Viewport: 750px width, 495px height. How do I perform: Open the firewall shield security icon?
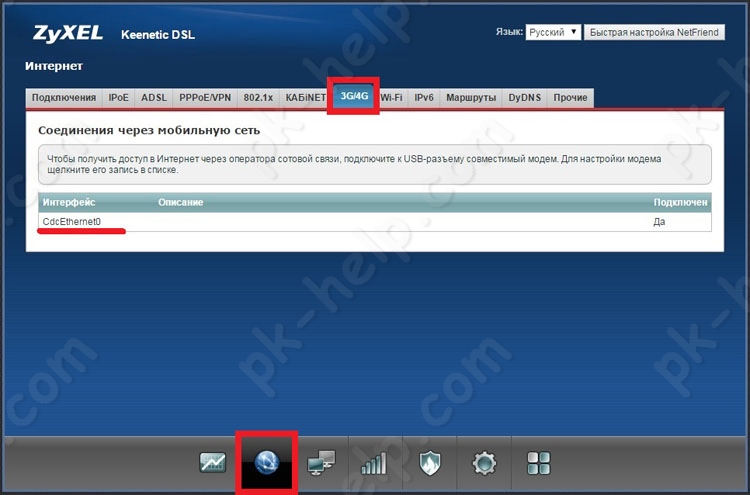430,463
